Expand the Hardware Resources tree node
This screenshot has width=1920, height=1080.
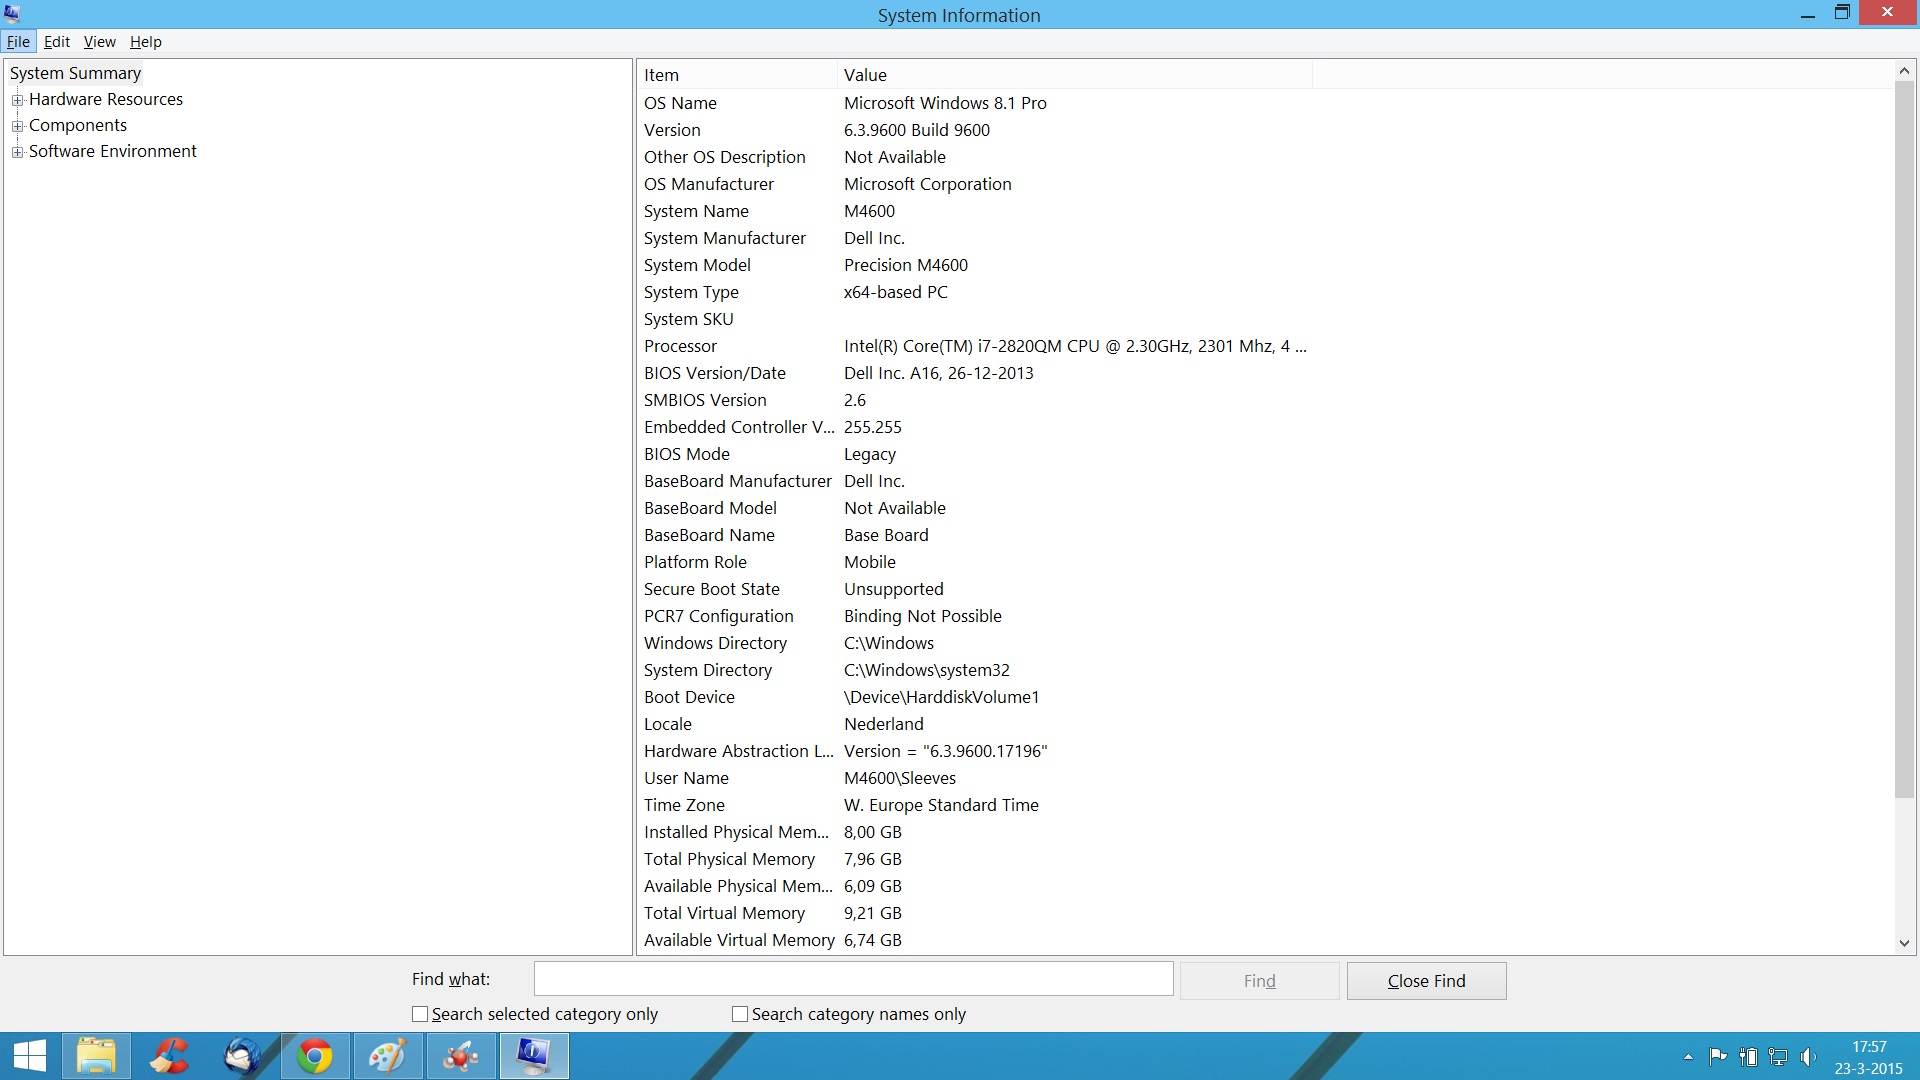pos(17,100)
